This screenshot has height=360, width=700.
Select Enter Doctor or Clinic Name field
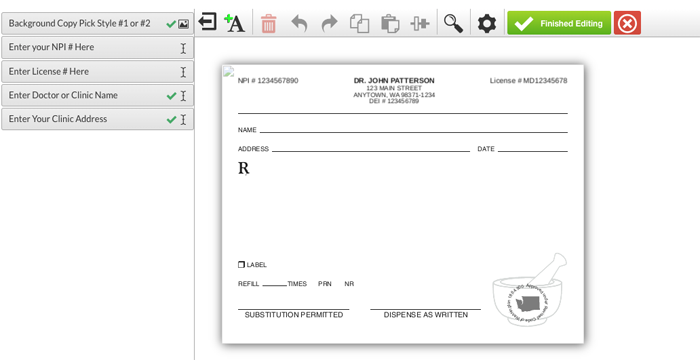tap(97, 95)
